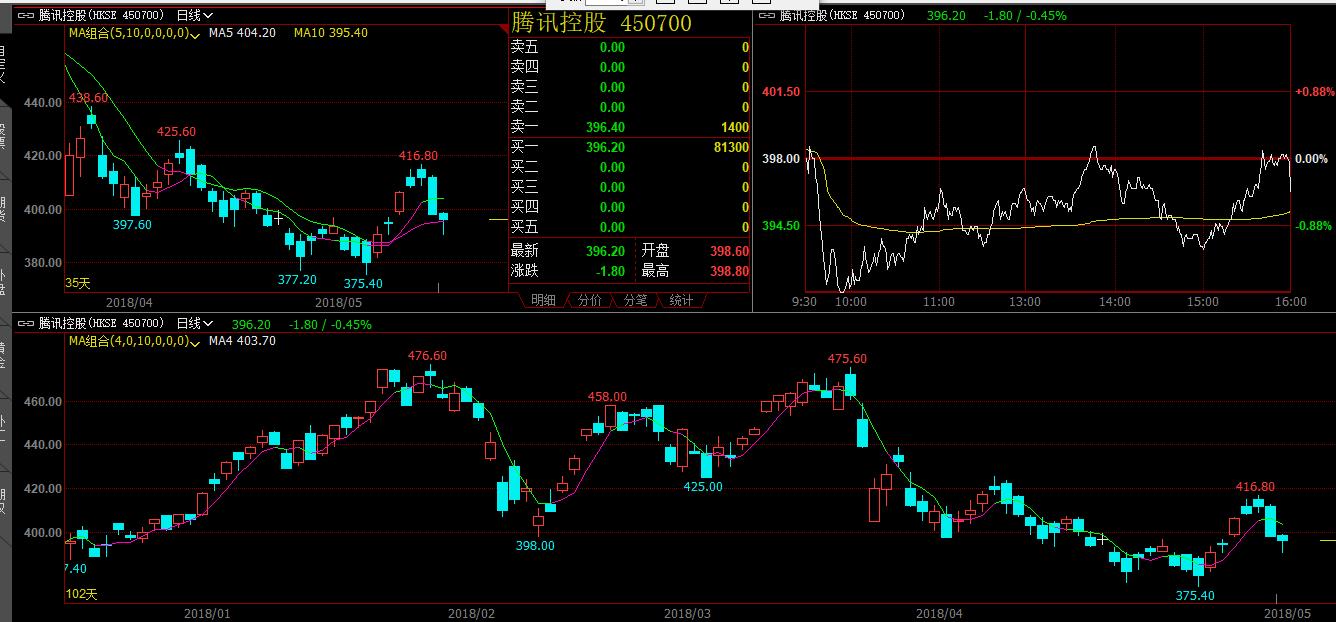This screenshot has width=1336, height=622.
Task: Click the -0.88% axis label in intraday chart
Action: tap(1315, 226)
